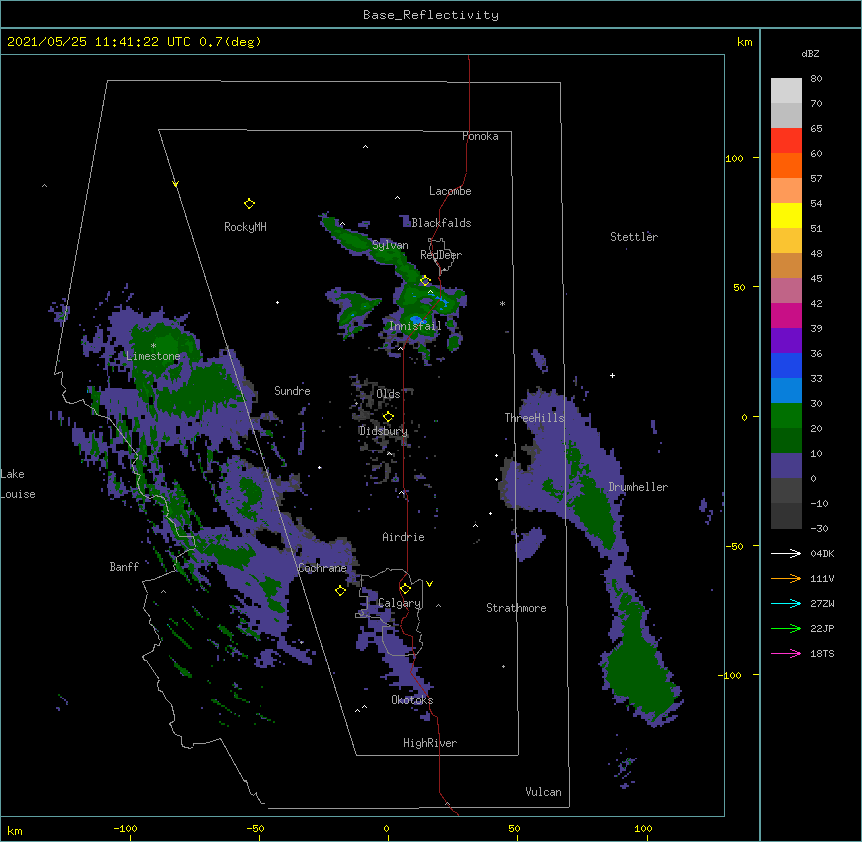Click the white asterisk marker above Limestone
This screenshot has height=842, width=862.
pyautogui.click(x=153, y=346)
